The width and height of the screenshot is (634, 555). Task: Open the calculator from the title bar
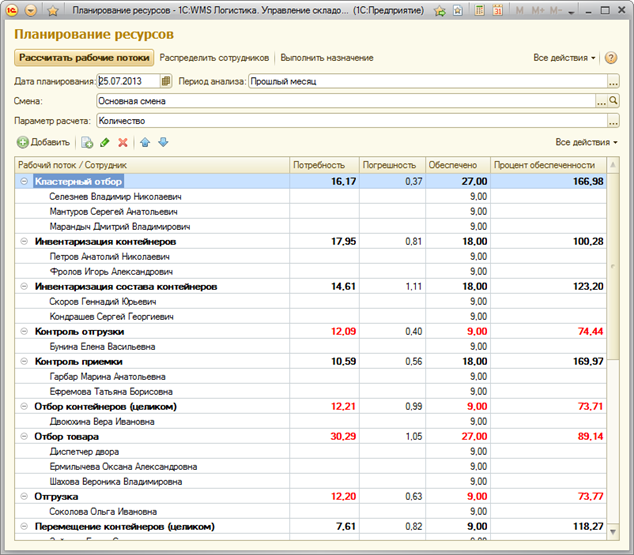coord(480,10)
